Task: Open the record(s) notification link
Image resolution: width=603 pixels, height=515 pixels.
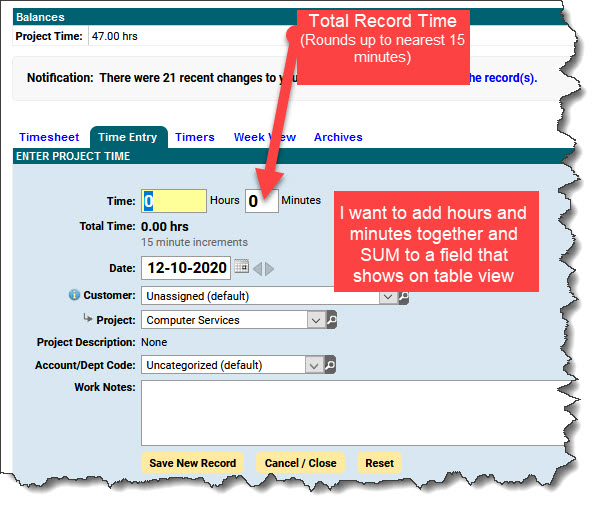Action: 503,78
